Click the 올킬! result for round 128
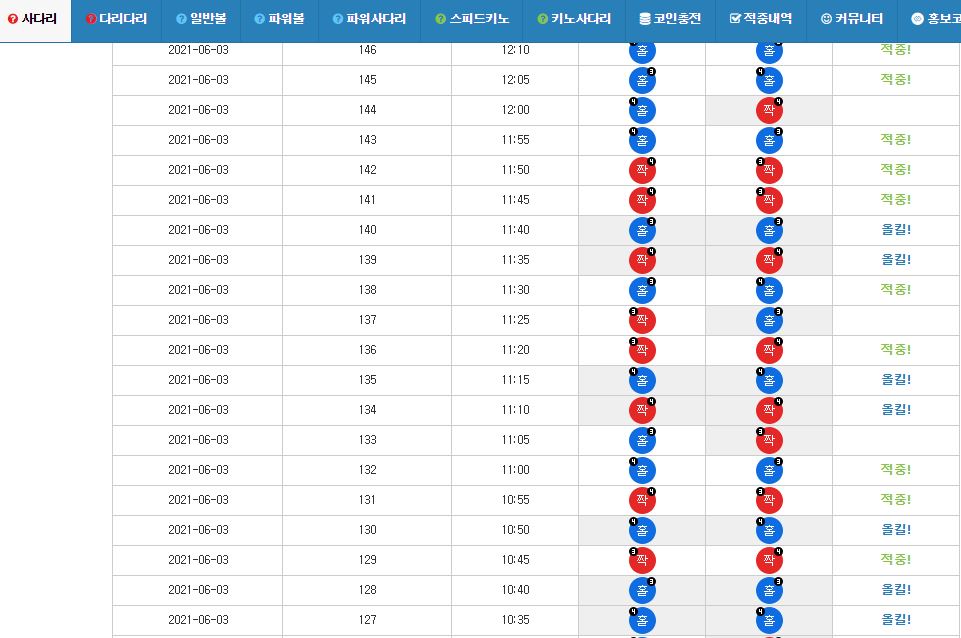This screenshot has height=638, width=961. (x=895, y=590)
